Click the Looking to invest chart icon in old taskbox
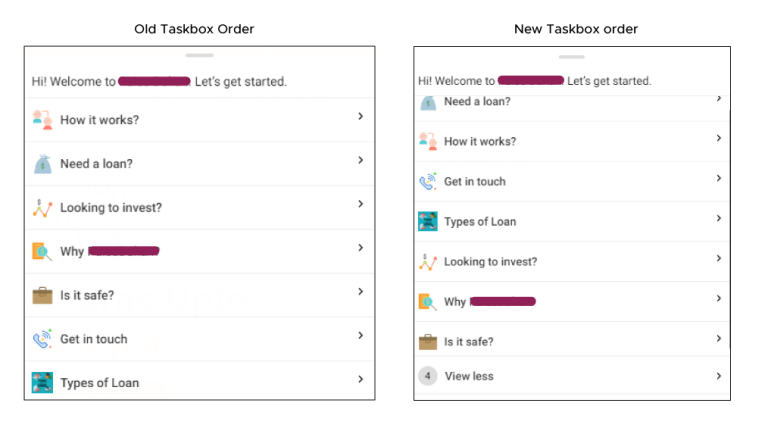This screenshot has width=768, height=431. [42, 207]
